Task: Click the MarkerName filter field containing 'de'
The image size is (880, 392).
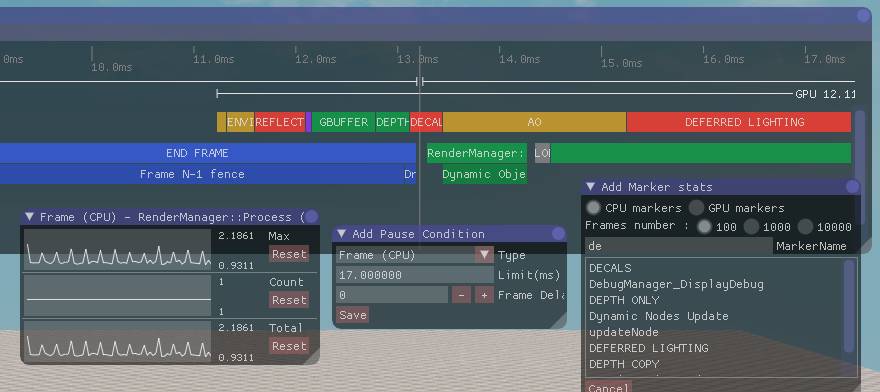Action: 679,245
